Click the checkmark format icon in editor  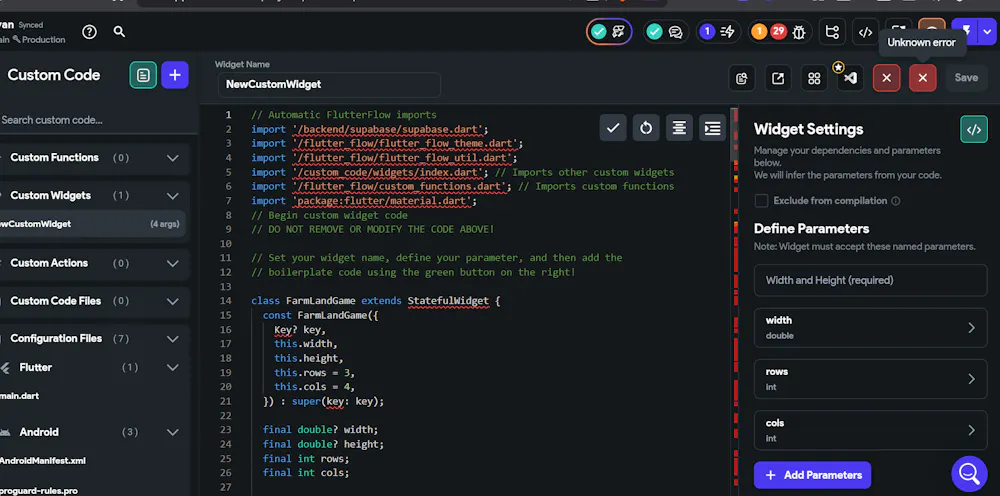click(613, 128)
